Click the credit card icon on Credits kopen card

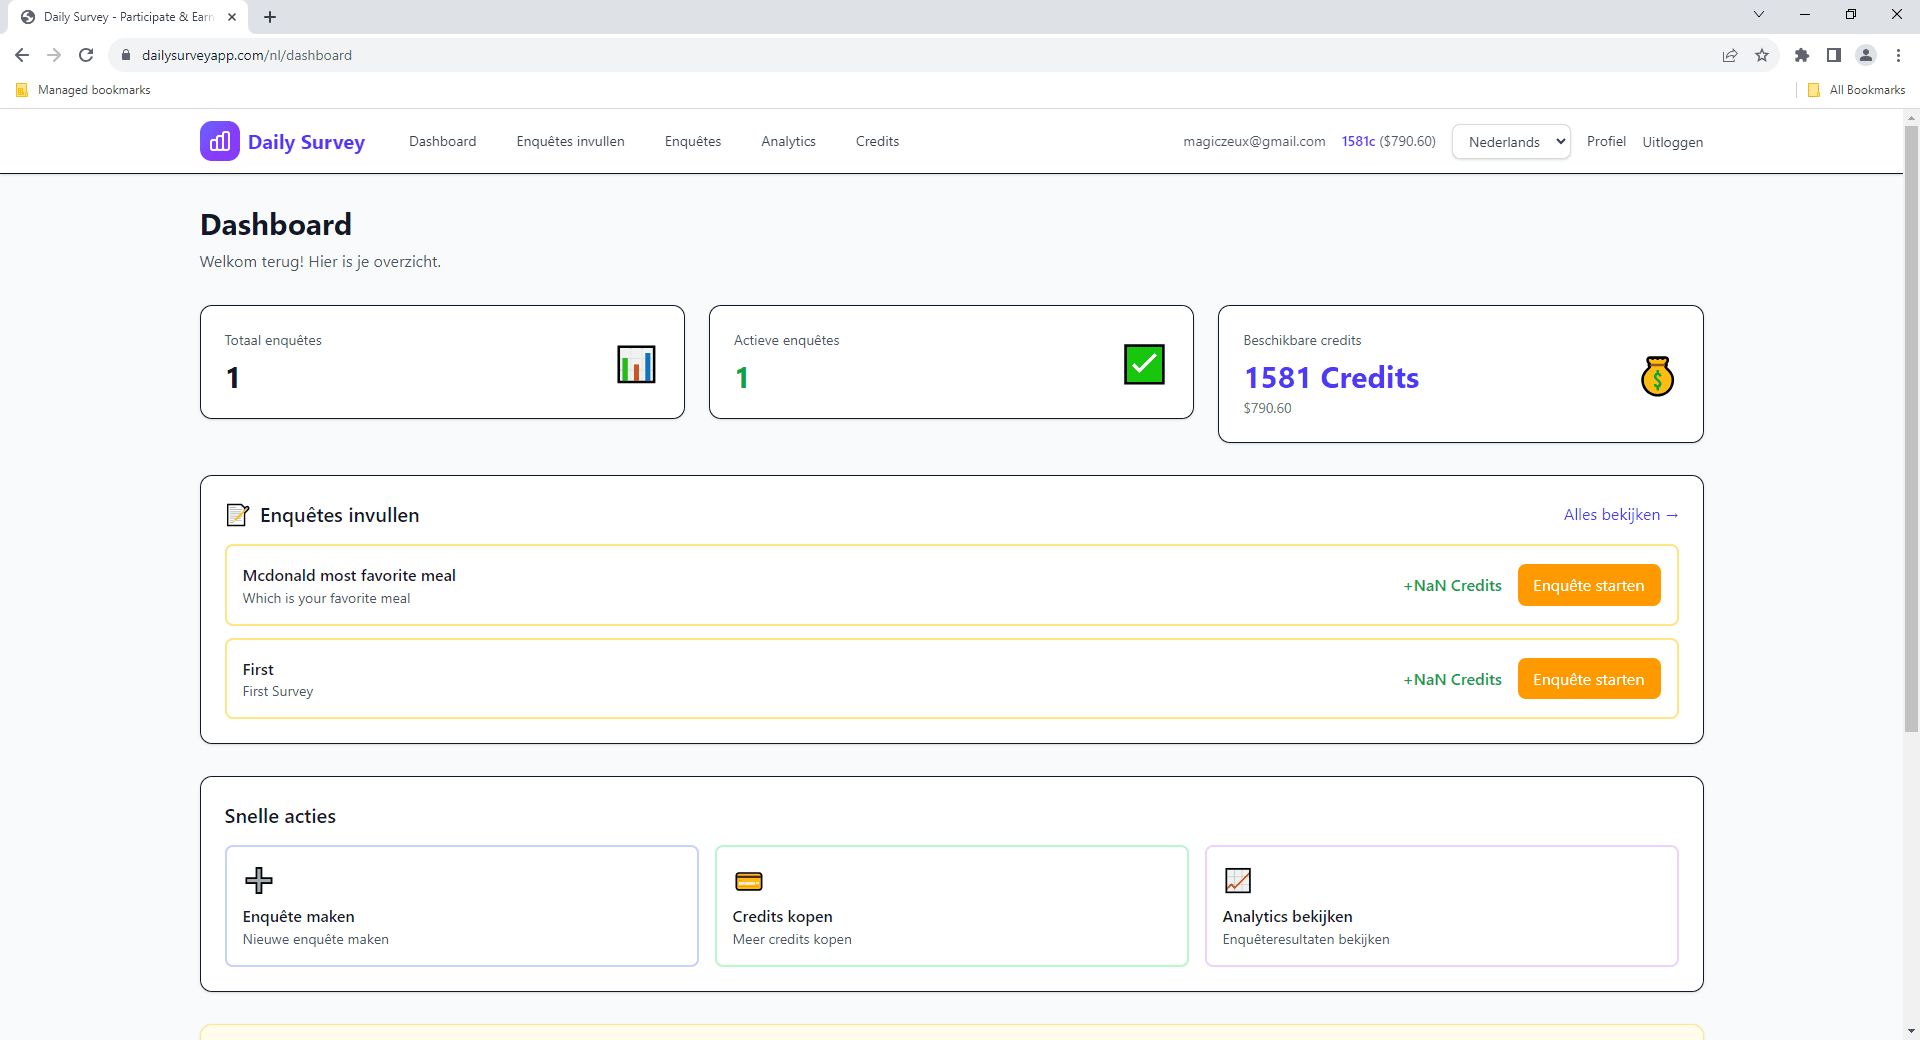pos(749,881)
